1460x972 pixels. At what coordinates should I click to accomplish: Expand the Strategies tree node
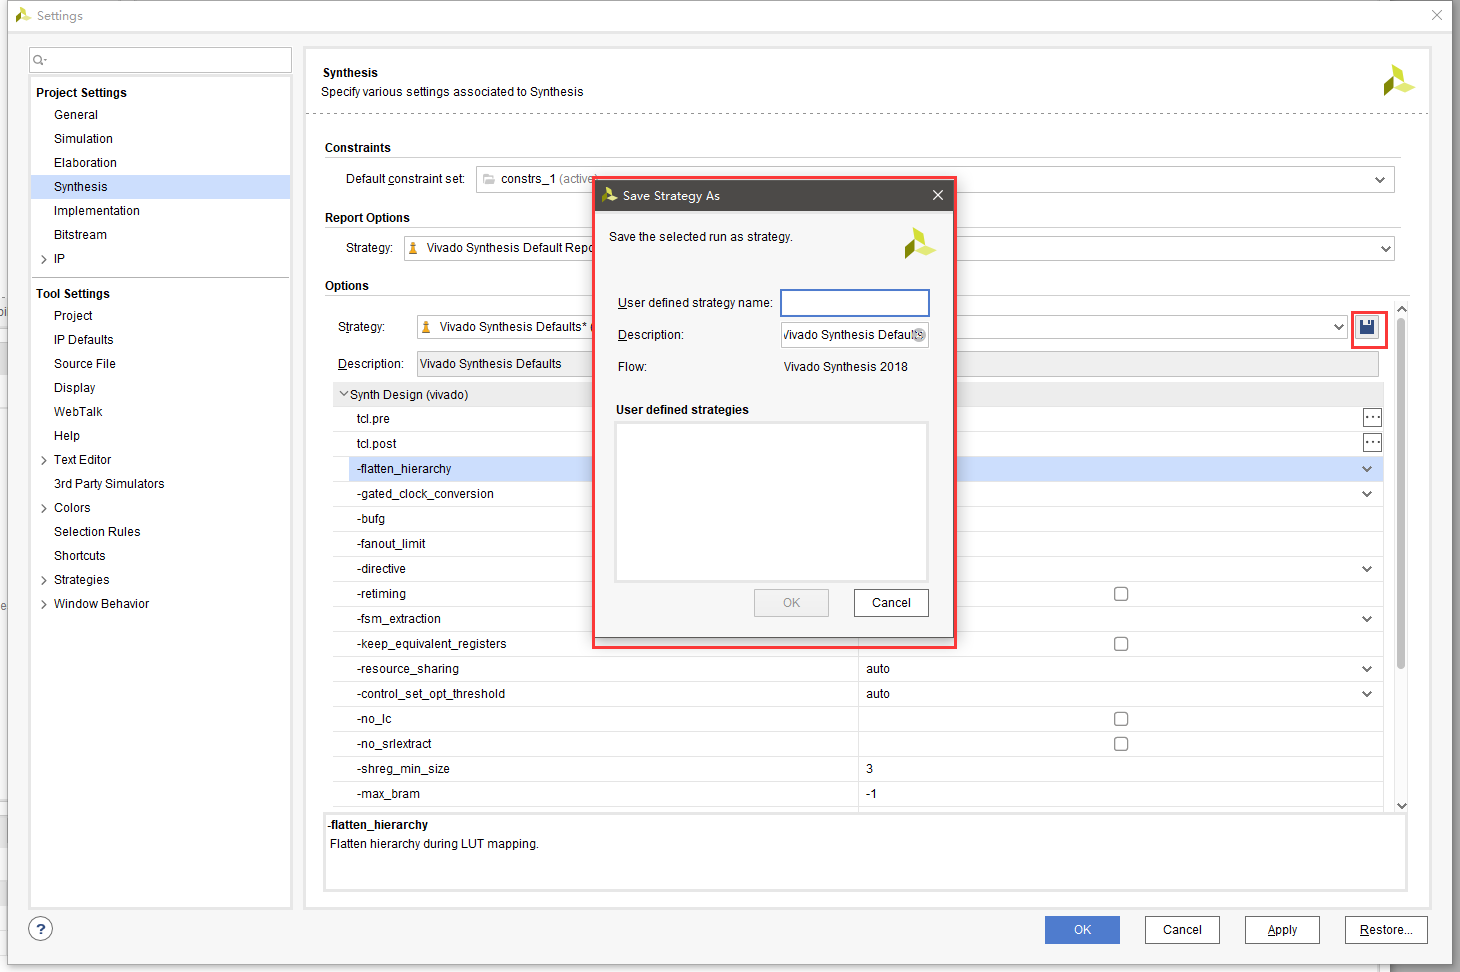point(44,580)
